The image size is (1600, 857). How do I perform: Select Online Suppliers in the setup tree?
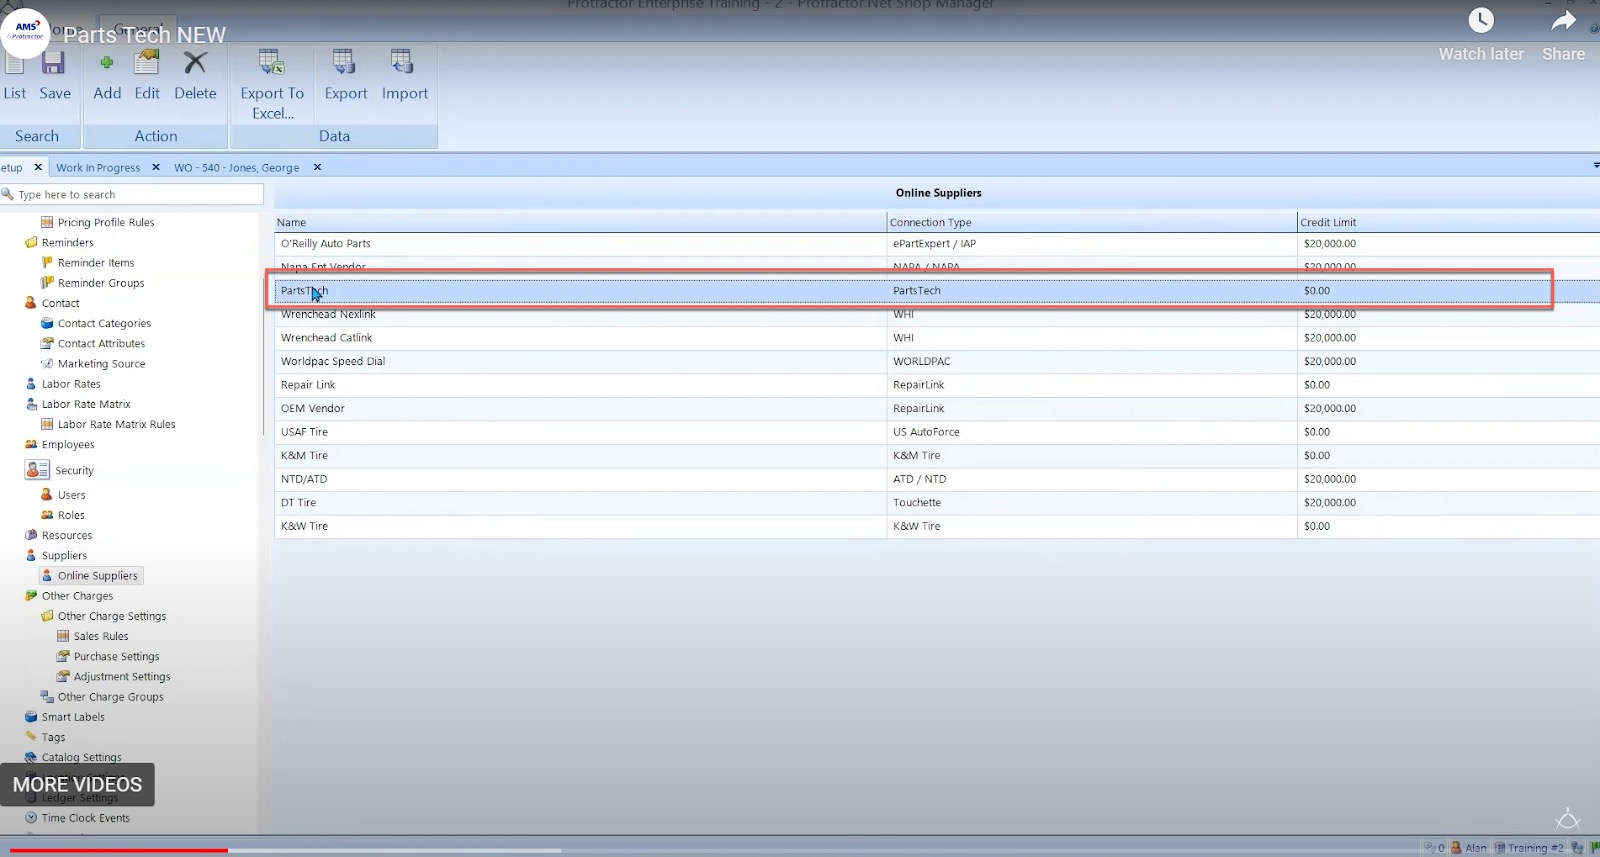[97, 576]
